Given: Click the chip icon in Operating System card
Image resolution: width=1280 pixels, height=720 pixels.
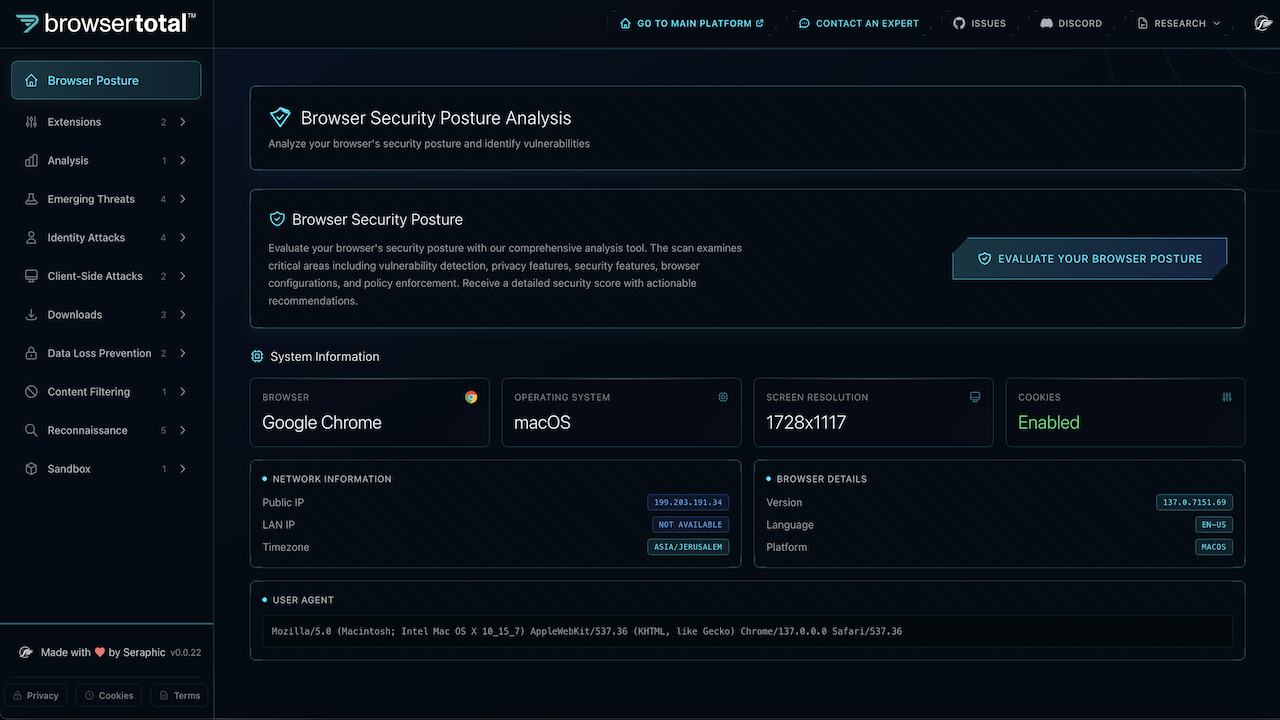Looking at the screenshot, I should point(723,397).
